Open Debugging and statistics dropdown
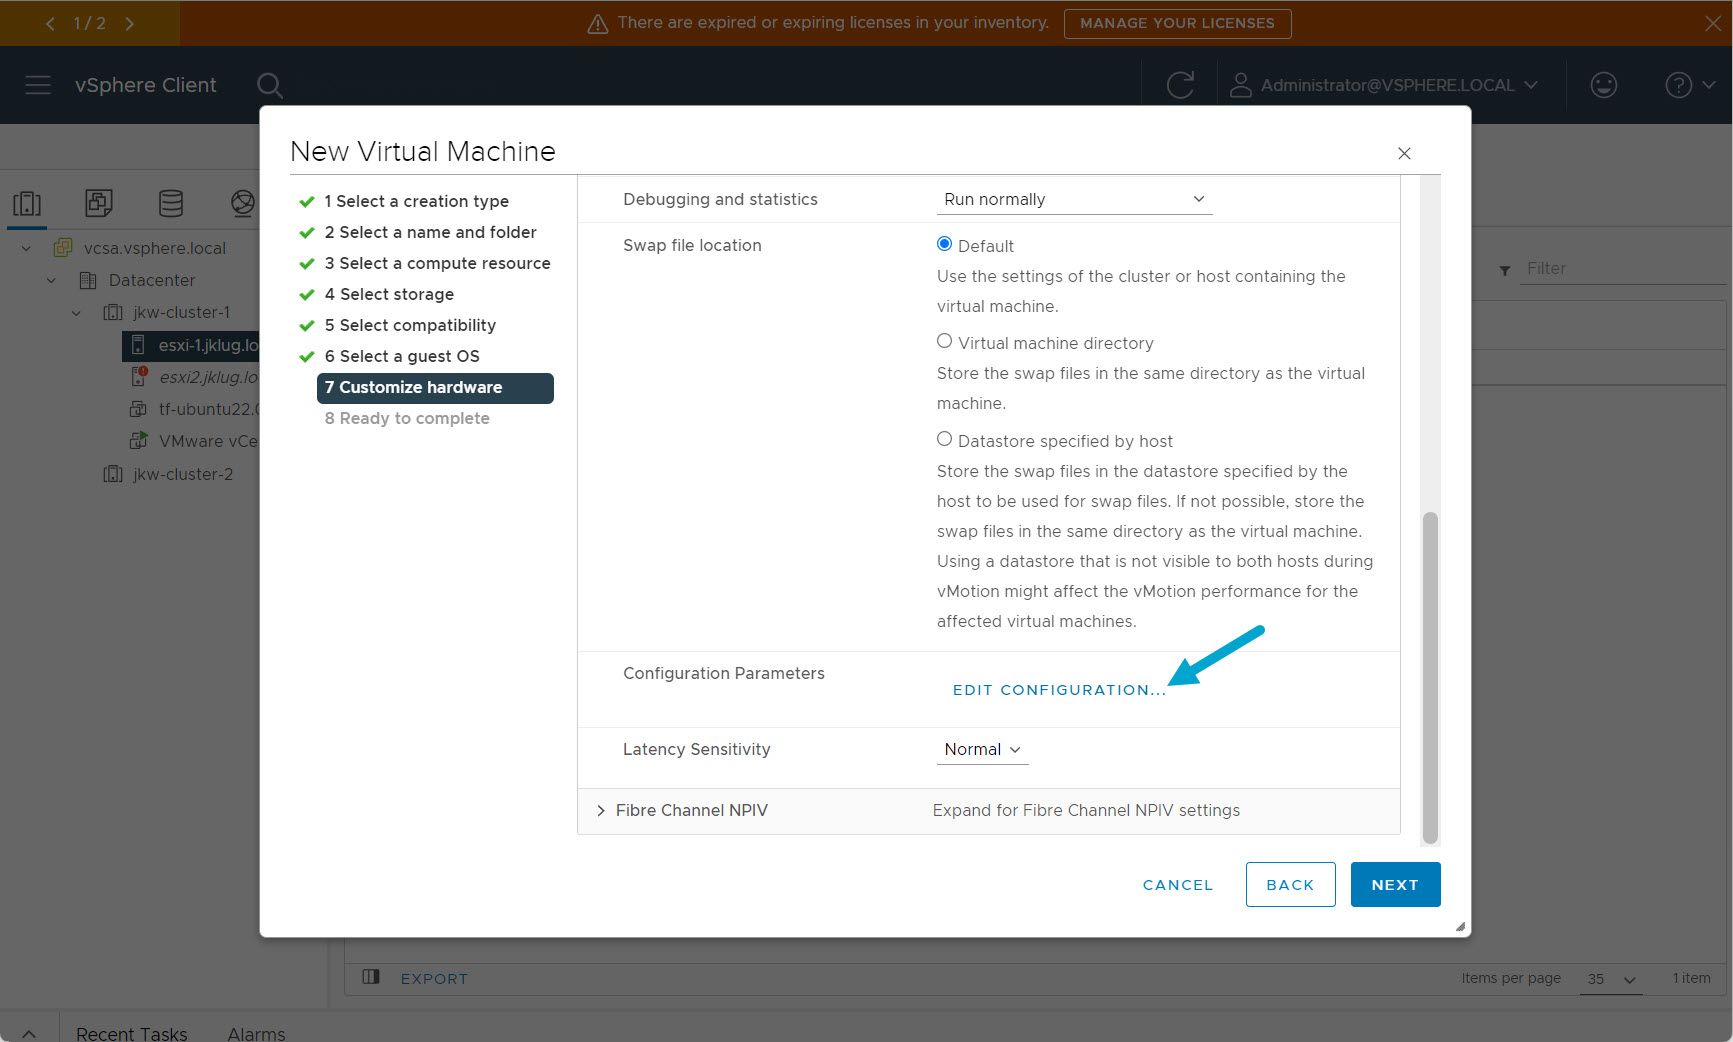1733x1042 pixels. pos(1074,199)
